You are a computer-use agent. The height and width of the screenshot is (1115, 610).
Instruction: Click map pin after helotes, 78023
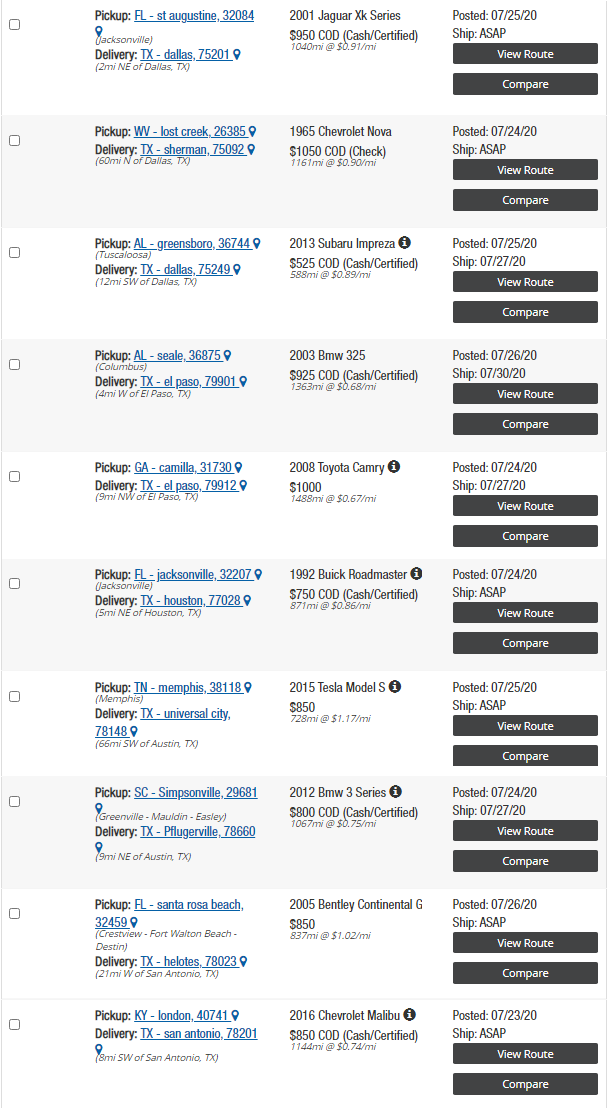(x=243, y=962)
